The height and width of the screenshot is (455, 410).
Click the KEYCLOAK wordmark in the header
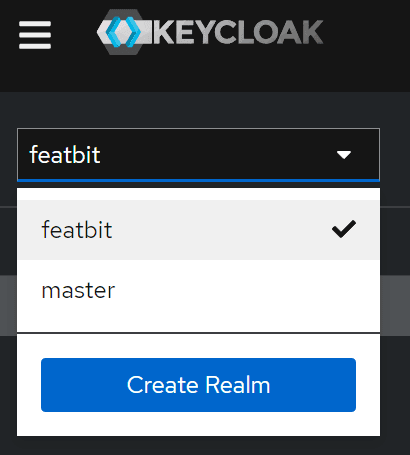tap(238, 32)
